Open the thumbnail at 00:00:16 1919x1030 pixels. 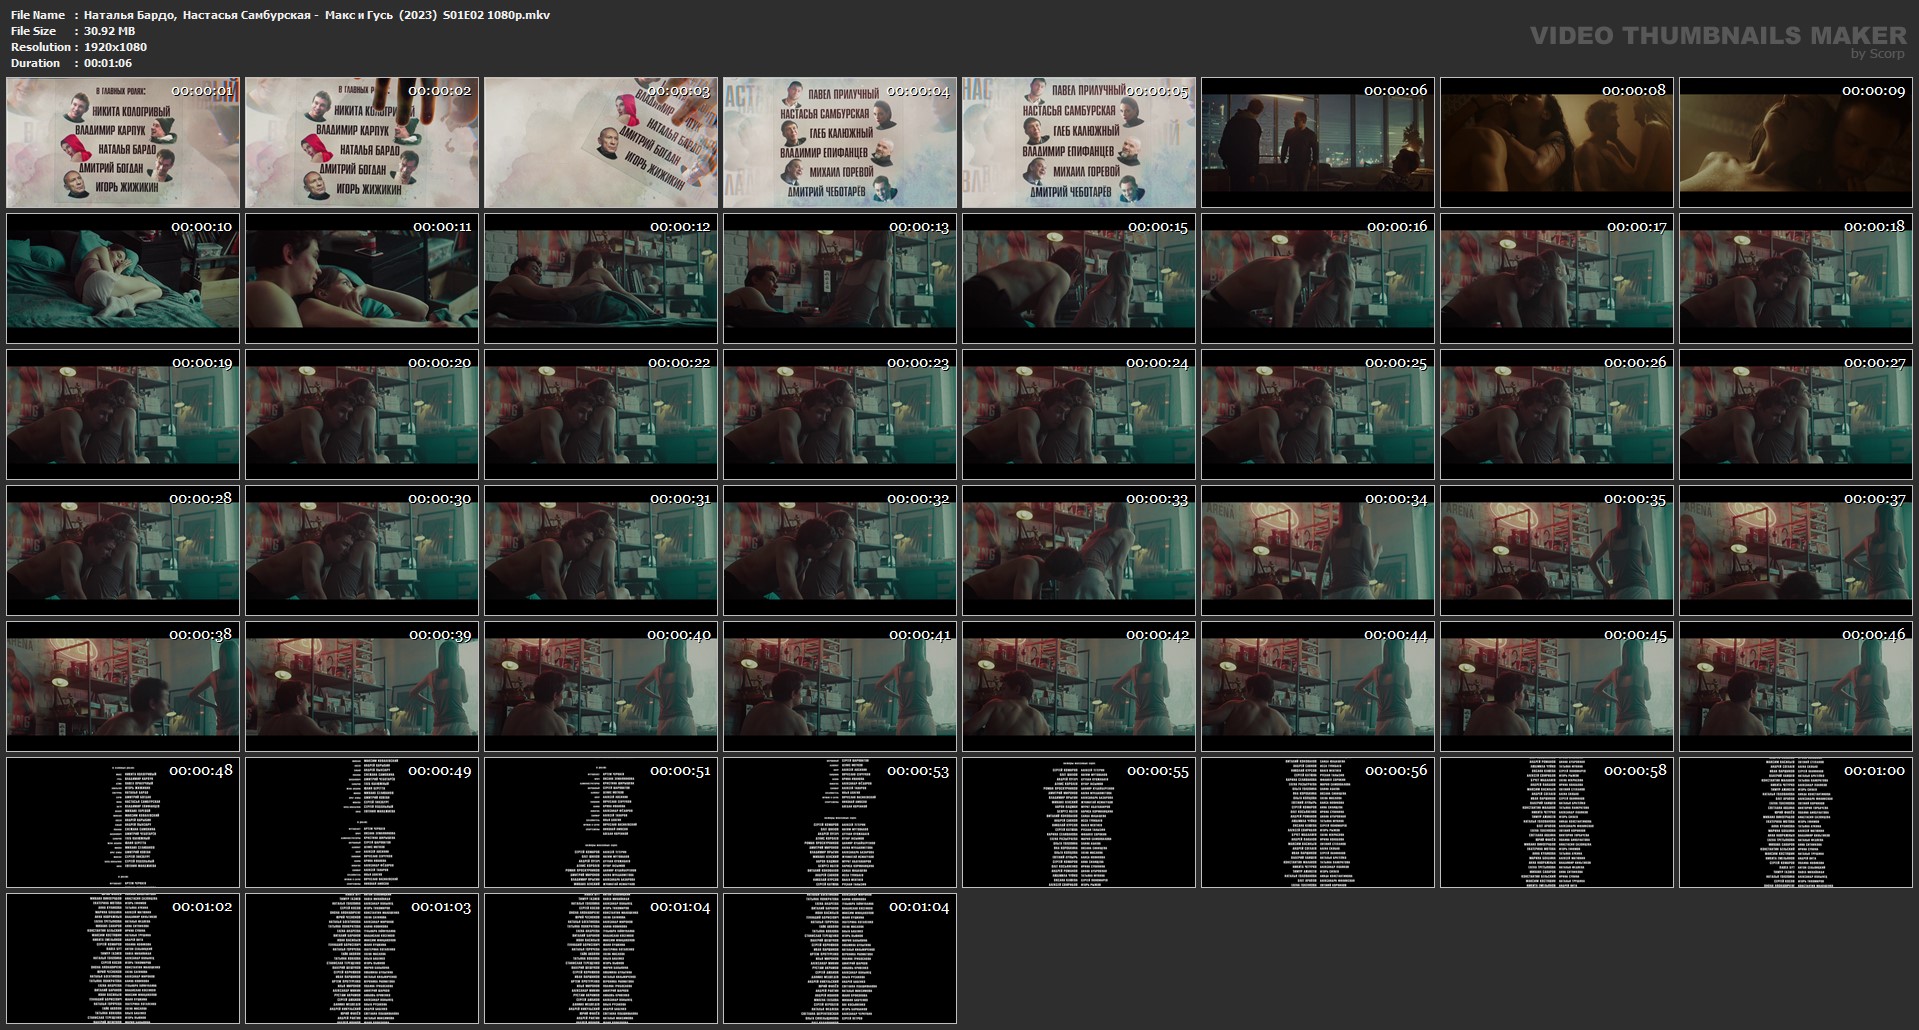coord(1318,279)
